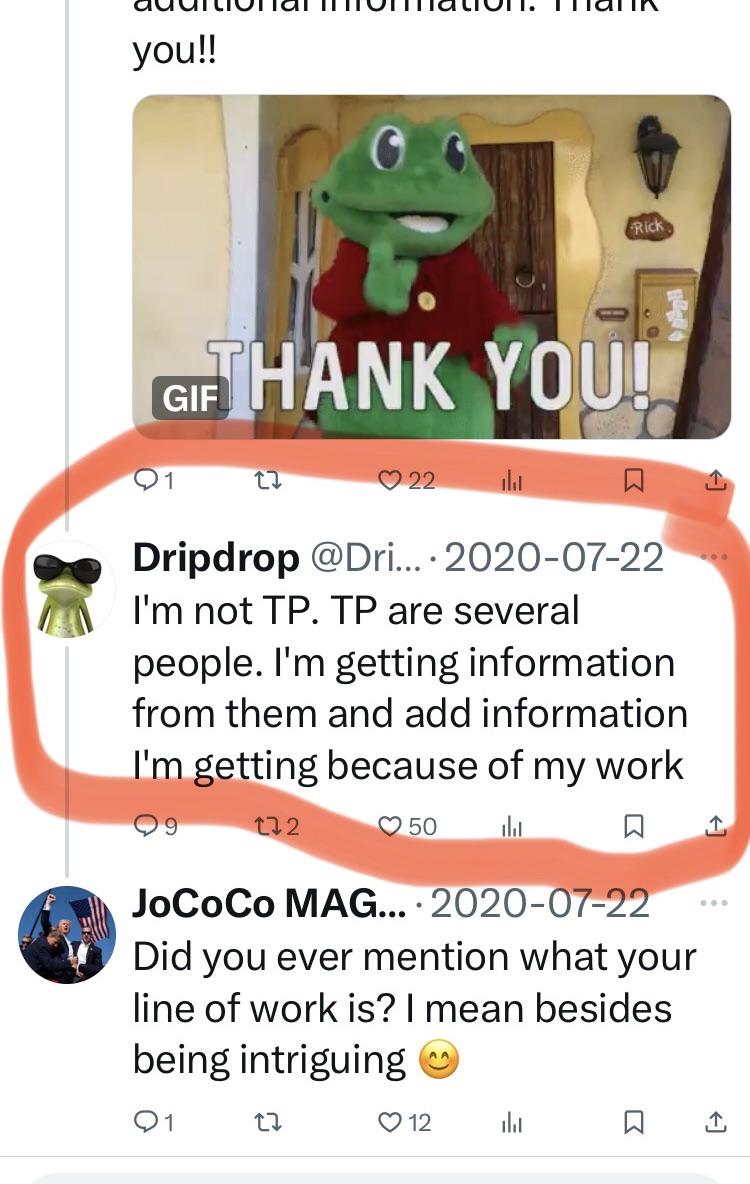The image size is (750, 1184).
Task: Retweet the JoCoCo MAG tweet
Action: [x=266, y=1123]
